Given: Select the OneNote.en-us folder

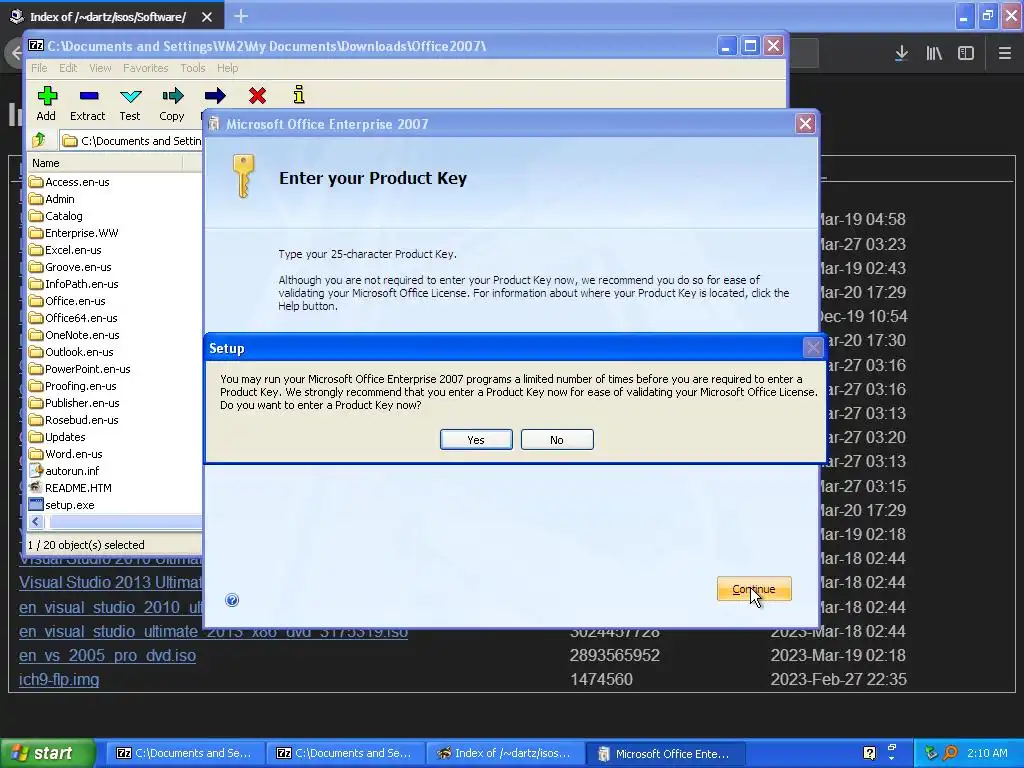Looking at the screenshot, I should click(74, 335).
